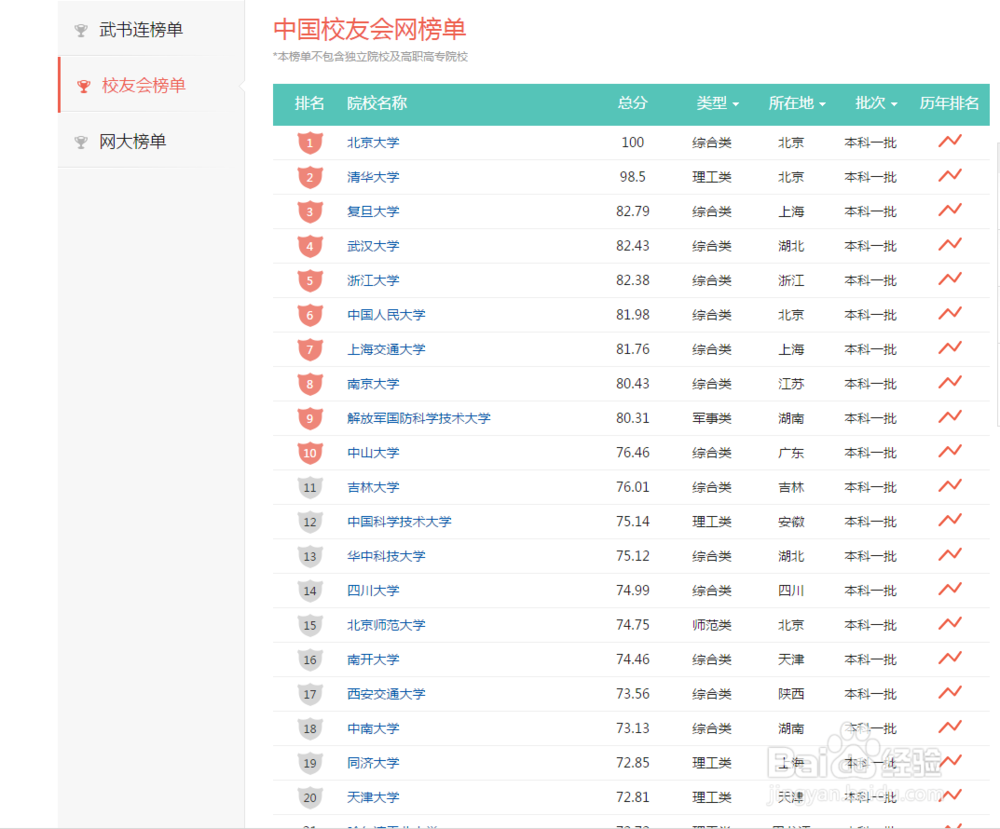Open the 中国人民大学 link
Image resolution: width=1000 pixels, height=829 pixels.
[x=386, y=315]
